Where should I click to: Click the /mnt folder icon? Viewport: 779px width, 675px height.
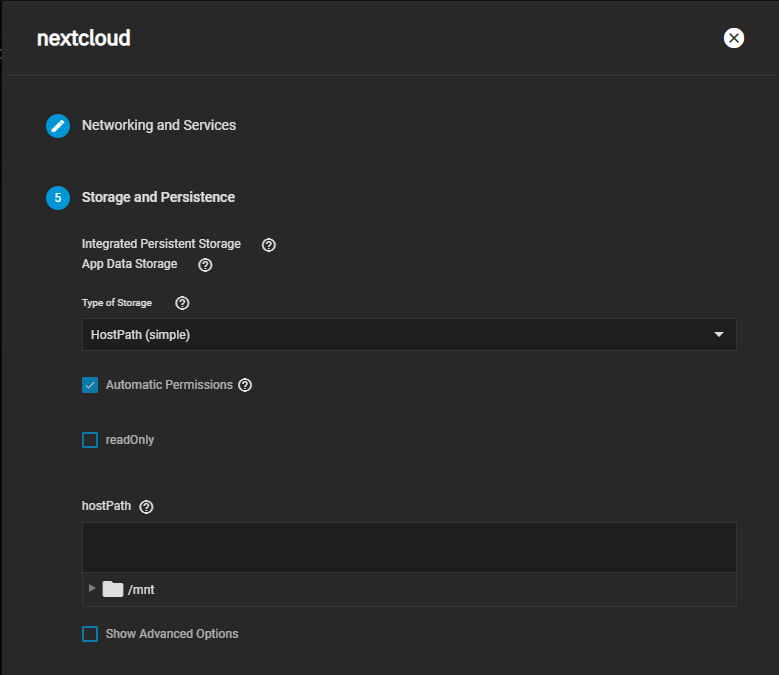point(112,589)
